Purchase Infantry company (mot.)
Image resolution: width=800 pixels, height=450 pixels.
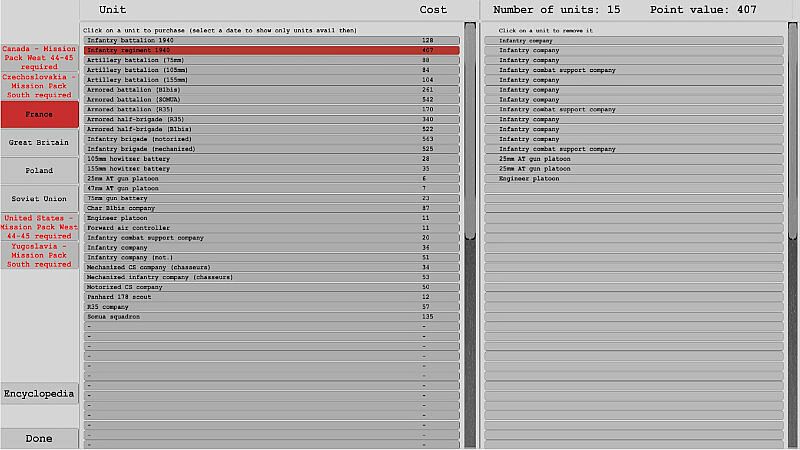pyautogui.click(x=271, y=257)
